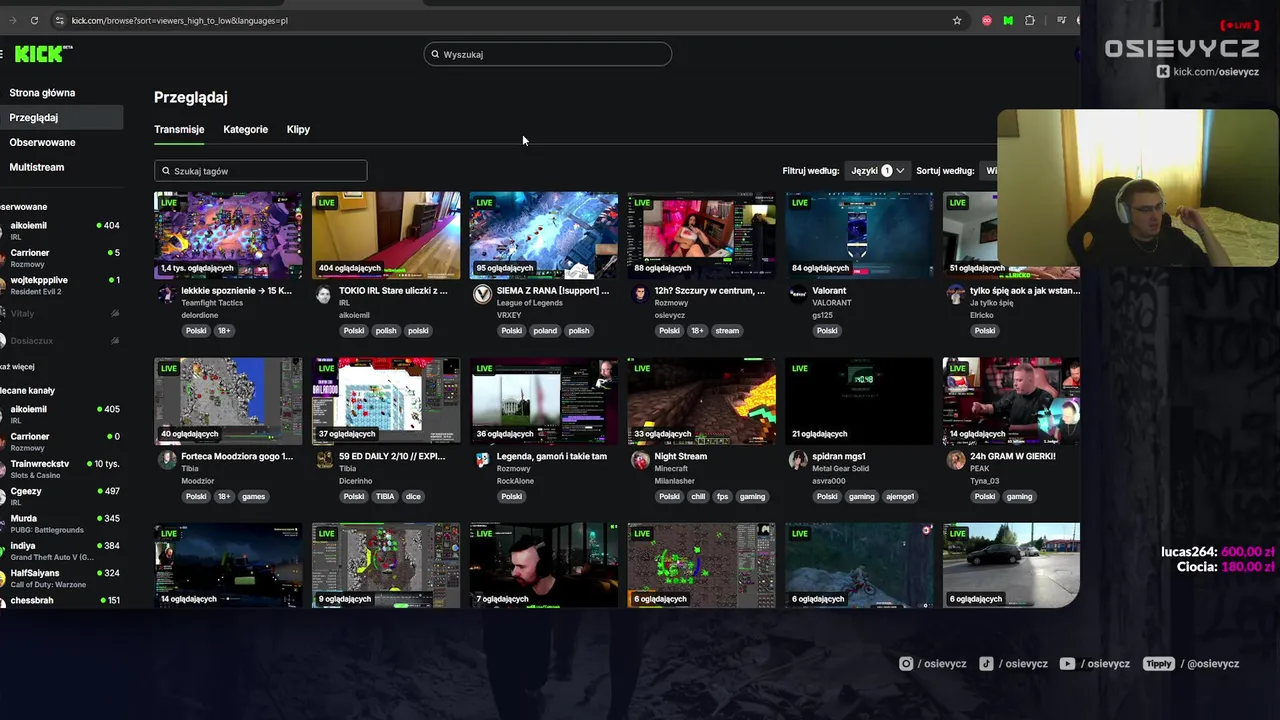Click the TIBIA tag on Dicerinho stream

coord(385,497)
